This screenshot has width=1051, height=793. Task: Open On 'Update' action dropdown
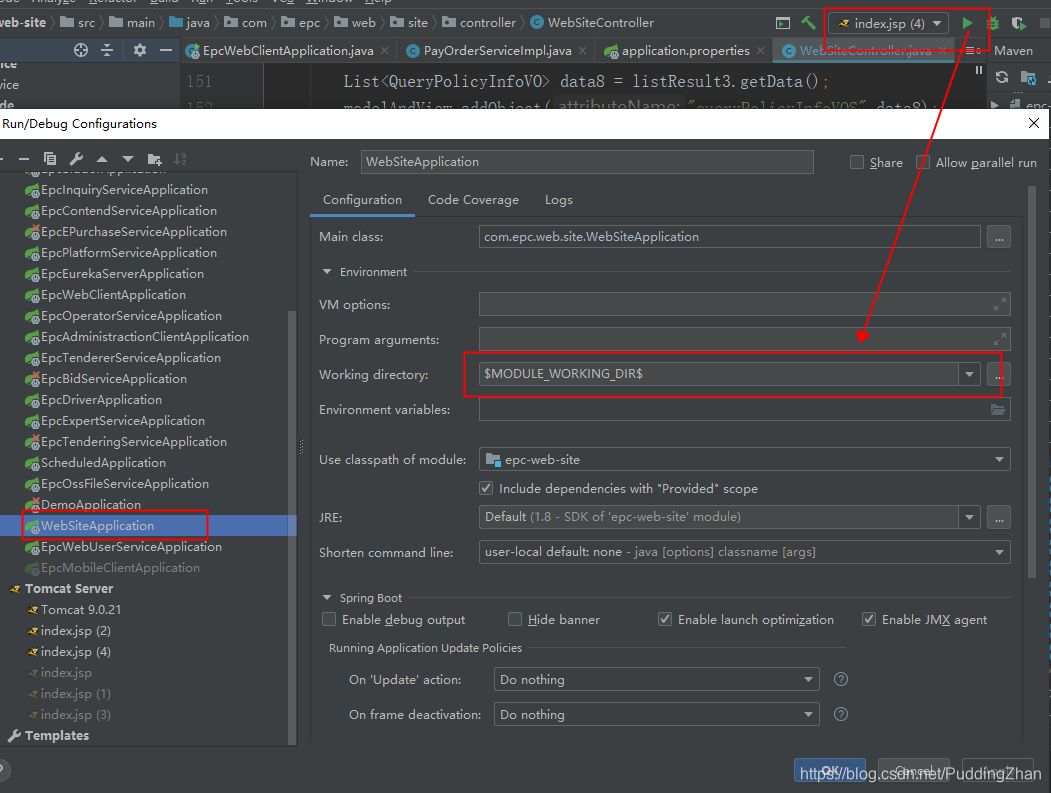[x=656, y=680]
